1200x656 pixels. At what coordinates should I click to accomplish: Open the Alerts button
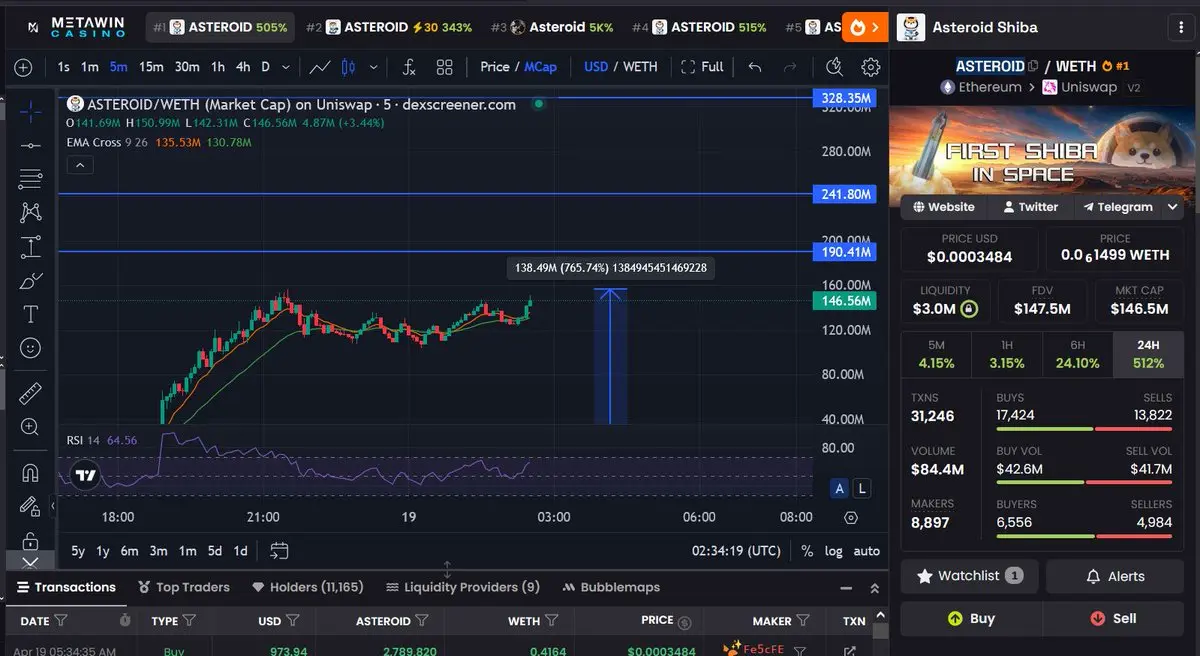pyautogui.click(x=1114, y=576)
